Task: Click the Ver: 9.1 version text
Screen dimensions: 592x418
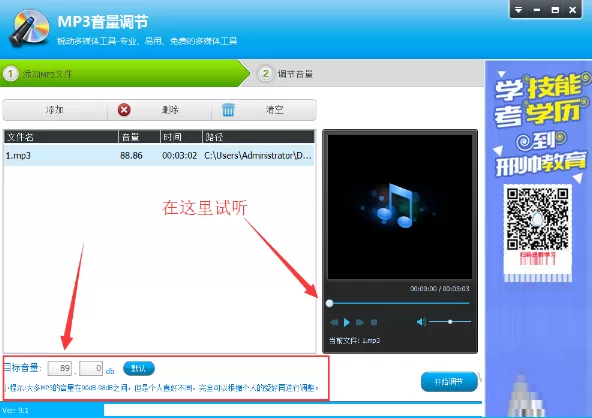Action: coord(15,410)
